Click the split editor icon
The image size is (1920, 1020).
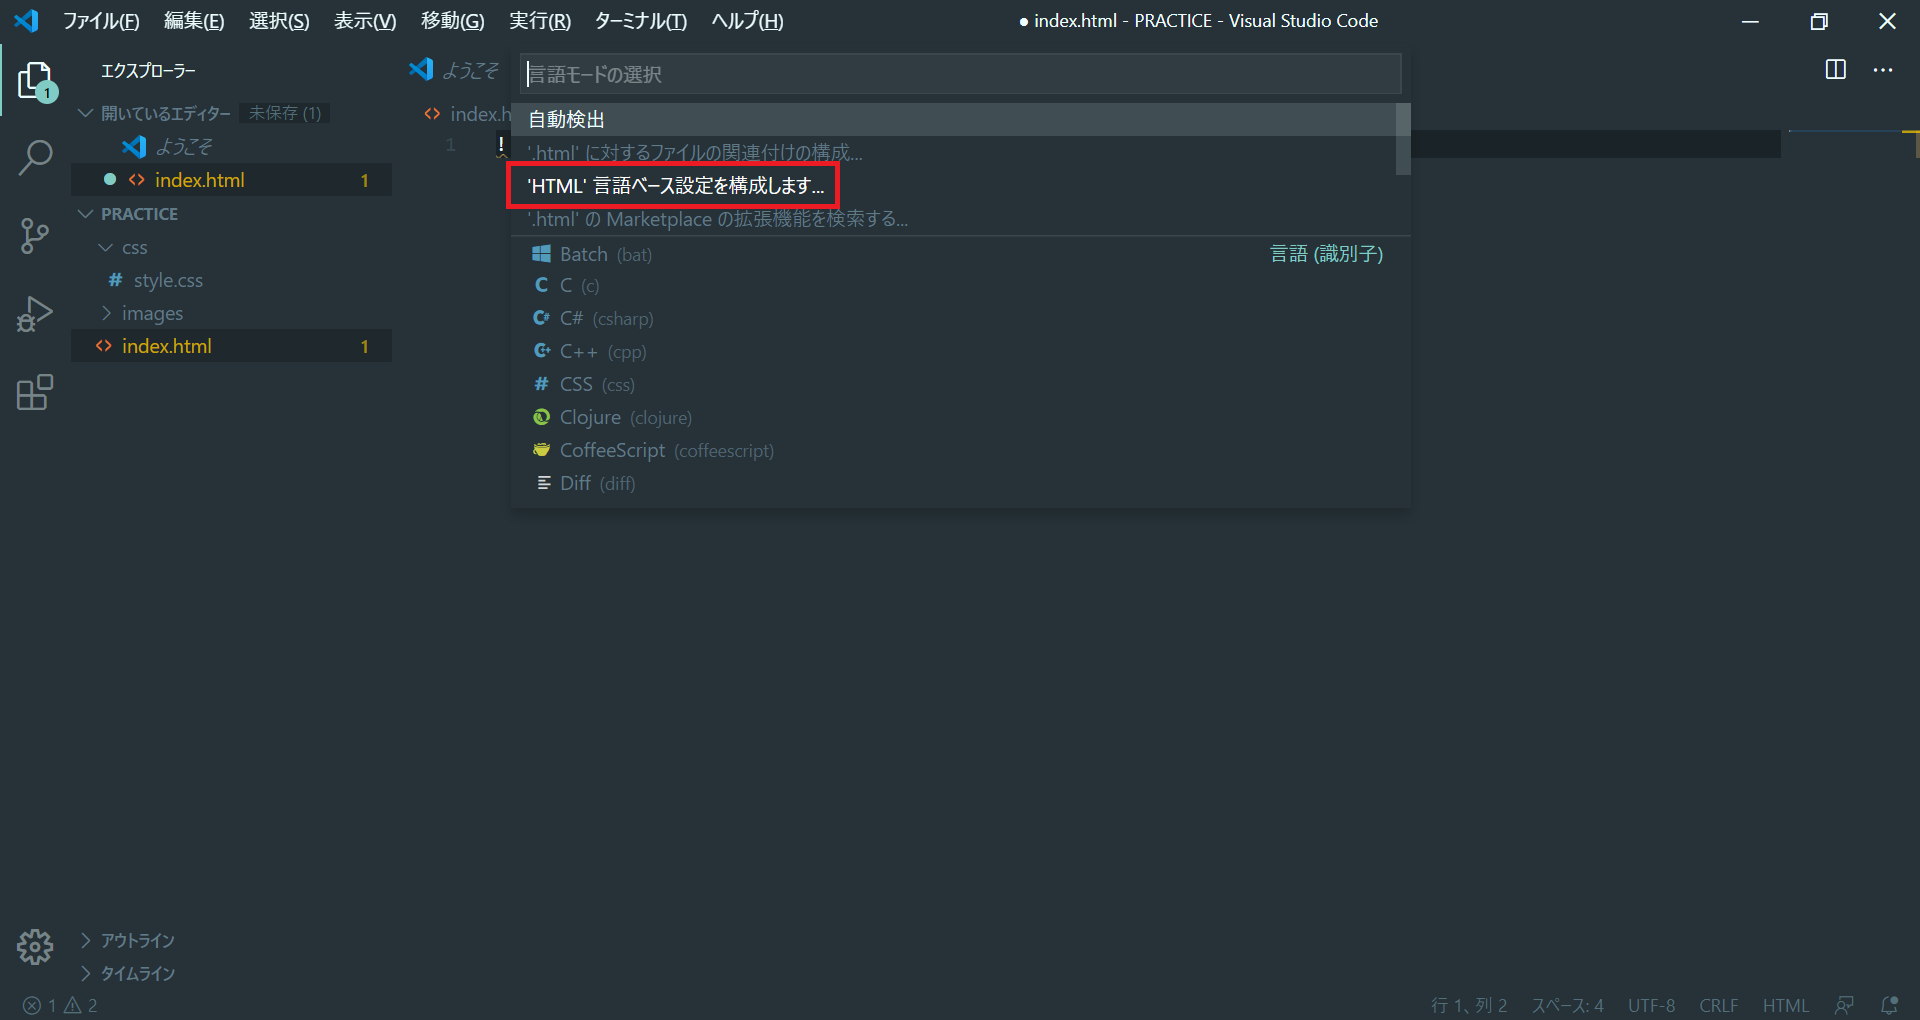(x=1836, y=70)
